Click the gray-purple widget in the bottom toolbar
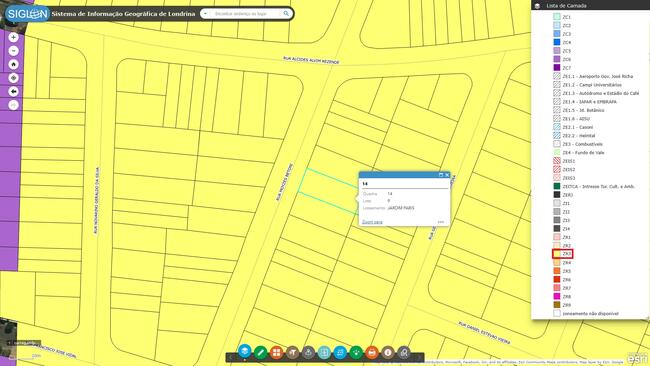The height and width of the screenshot is (366, 650). tap(308, 353)
